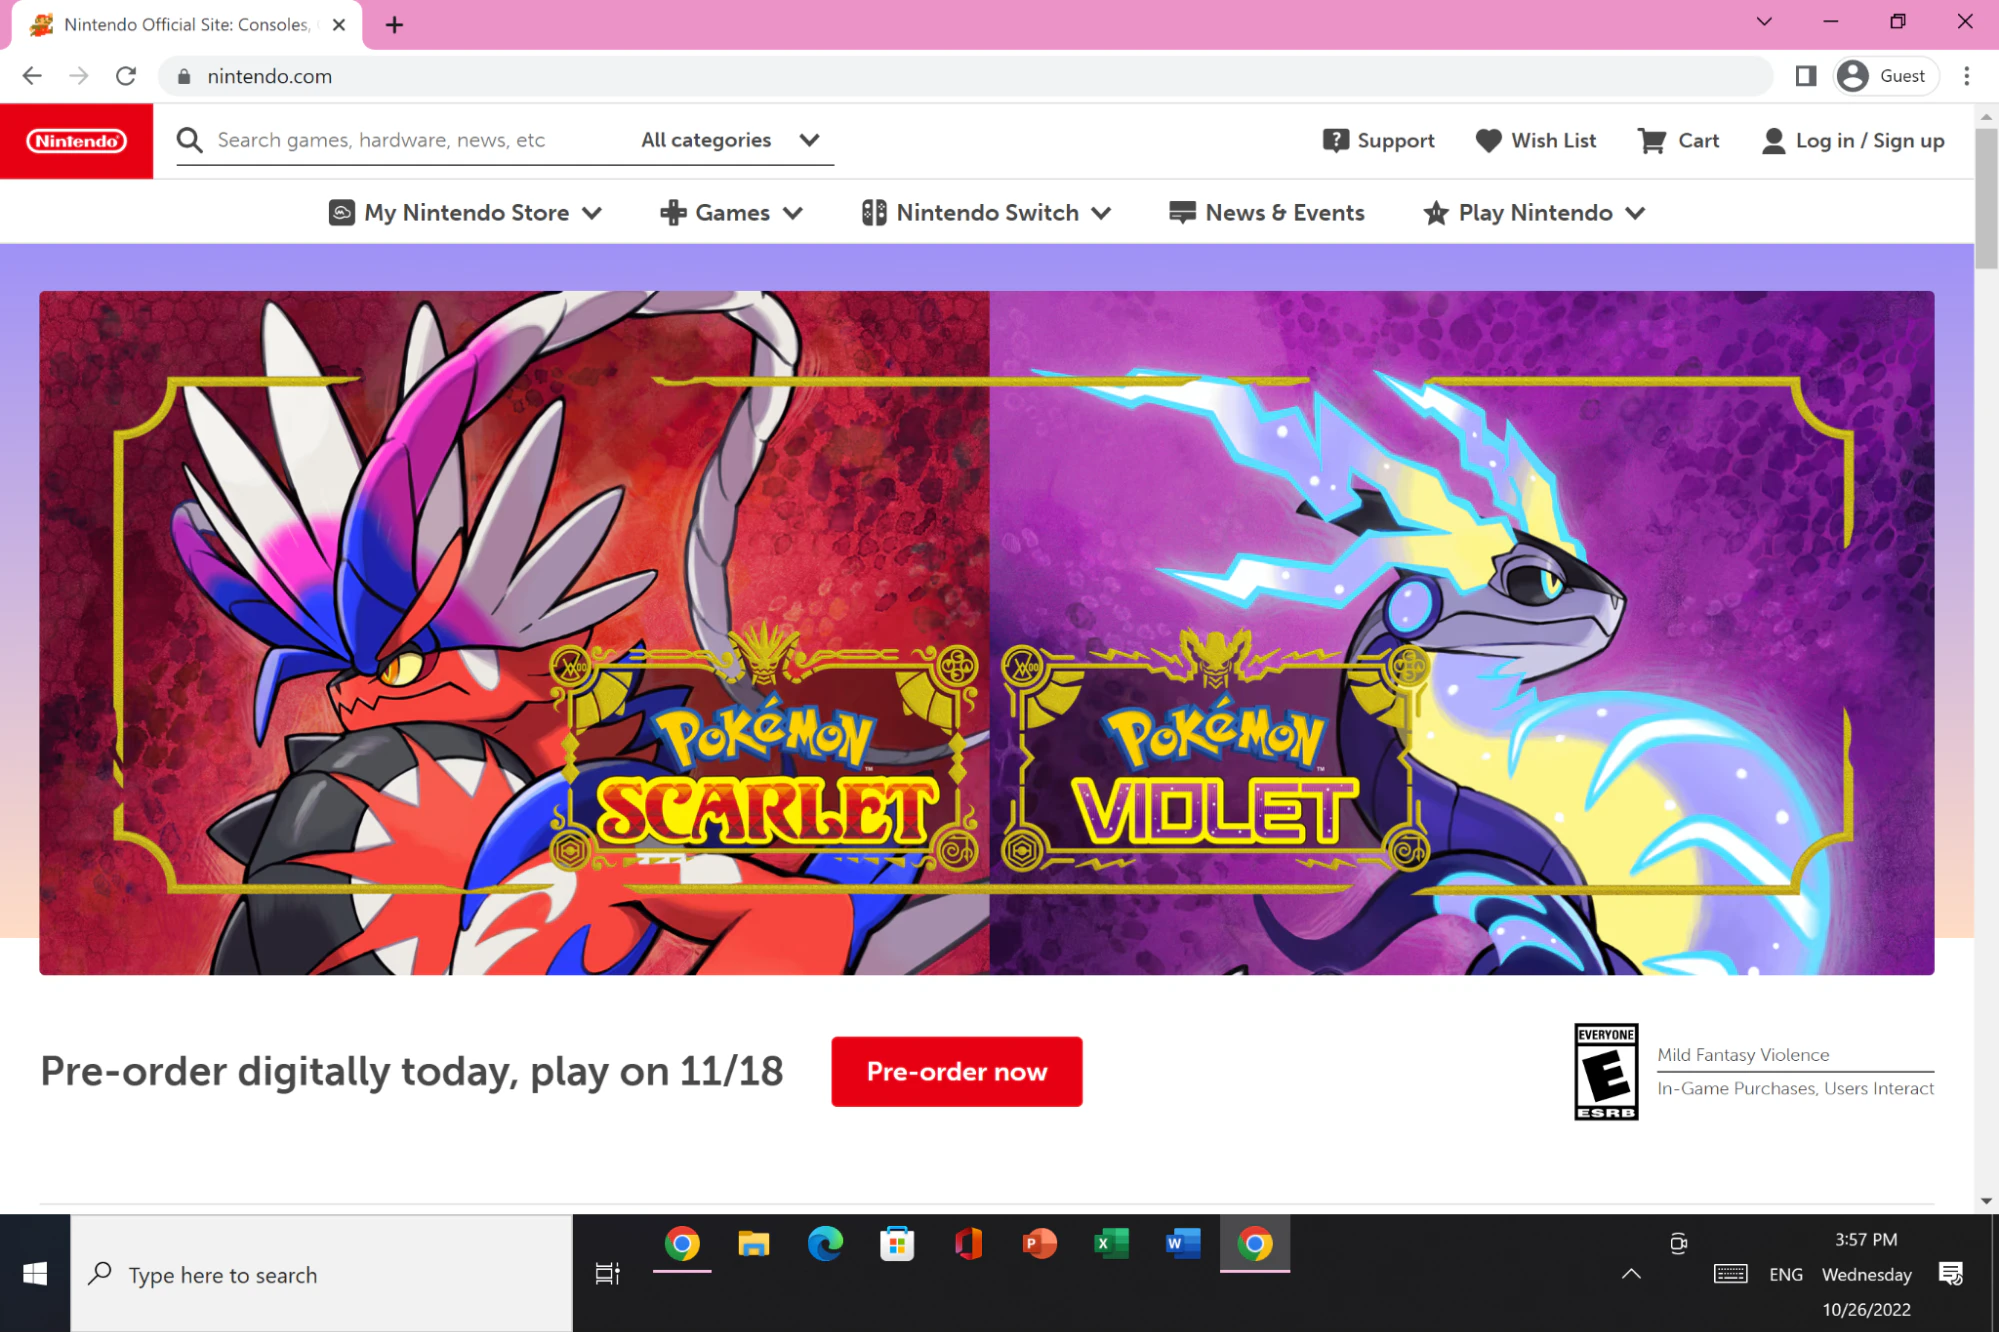Screen dimensions: 1999x1333
Task: Click the 'Pre-order digitally today' heading
Action: pyautogui.click(x=411, y=1071)
